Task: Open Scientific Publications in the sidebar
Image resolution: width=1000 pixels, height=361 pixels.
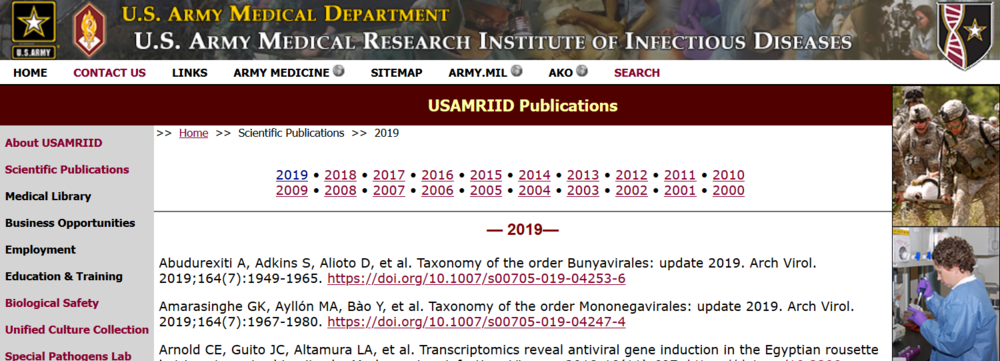Action: (x=67, y=170)
